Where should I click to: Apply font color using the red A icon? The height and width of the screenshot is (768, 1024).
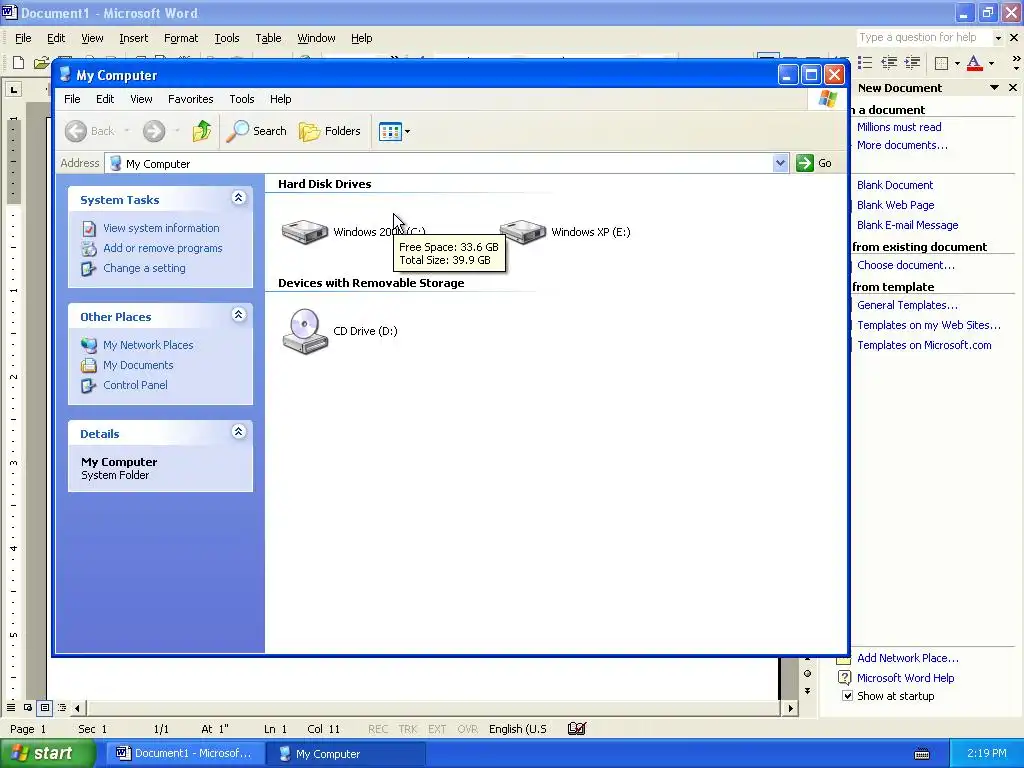click(x=974, y=63)
